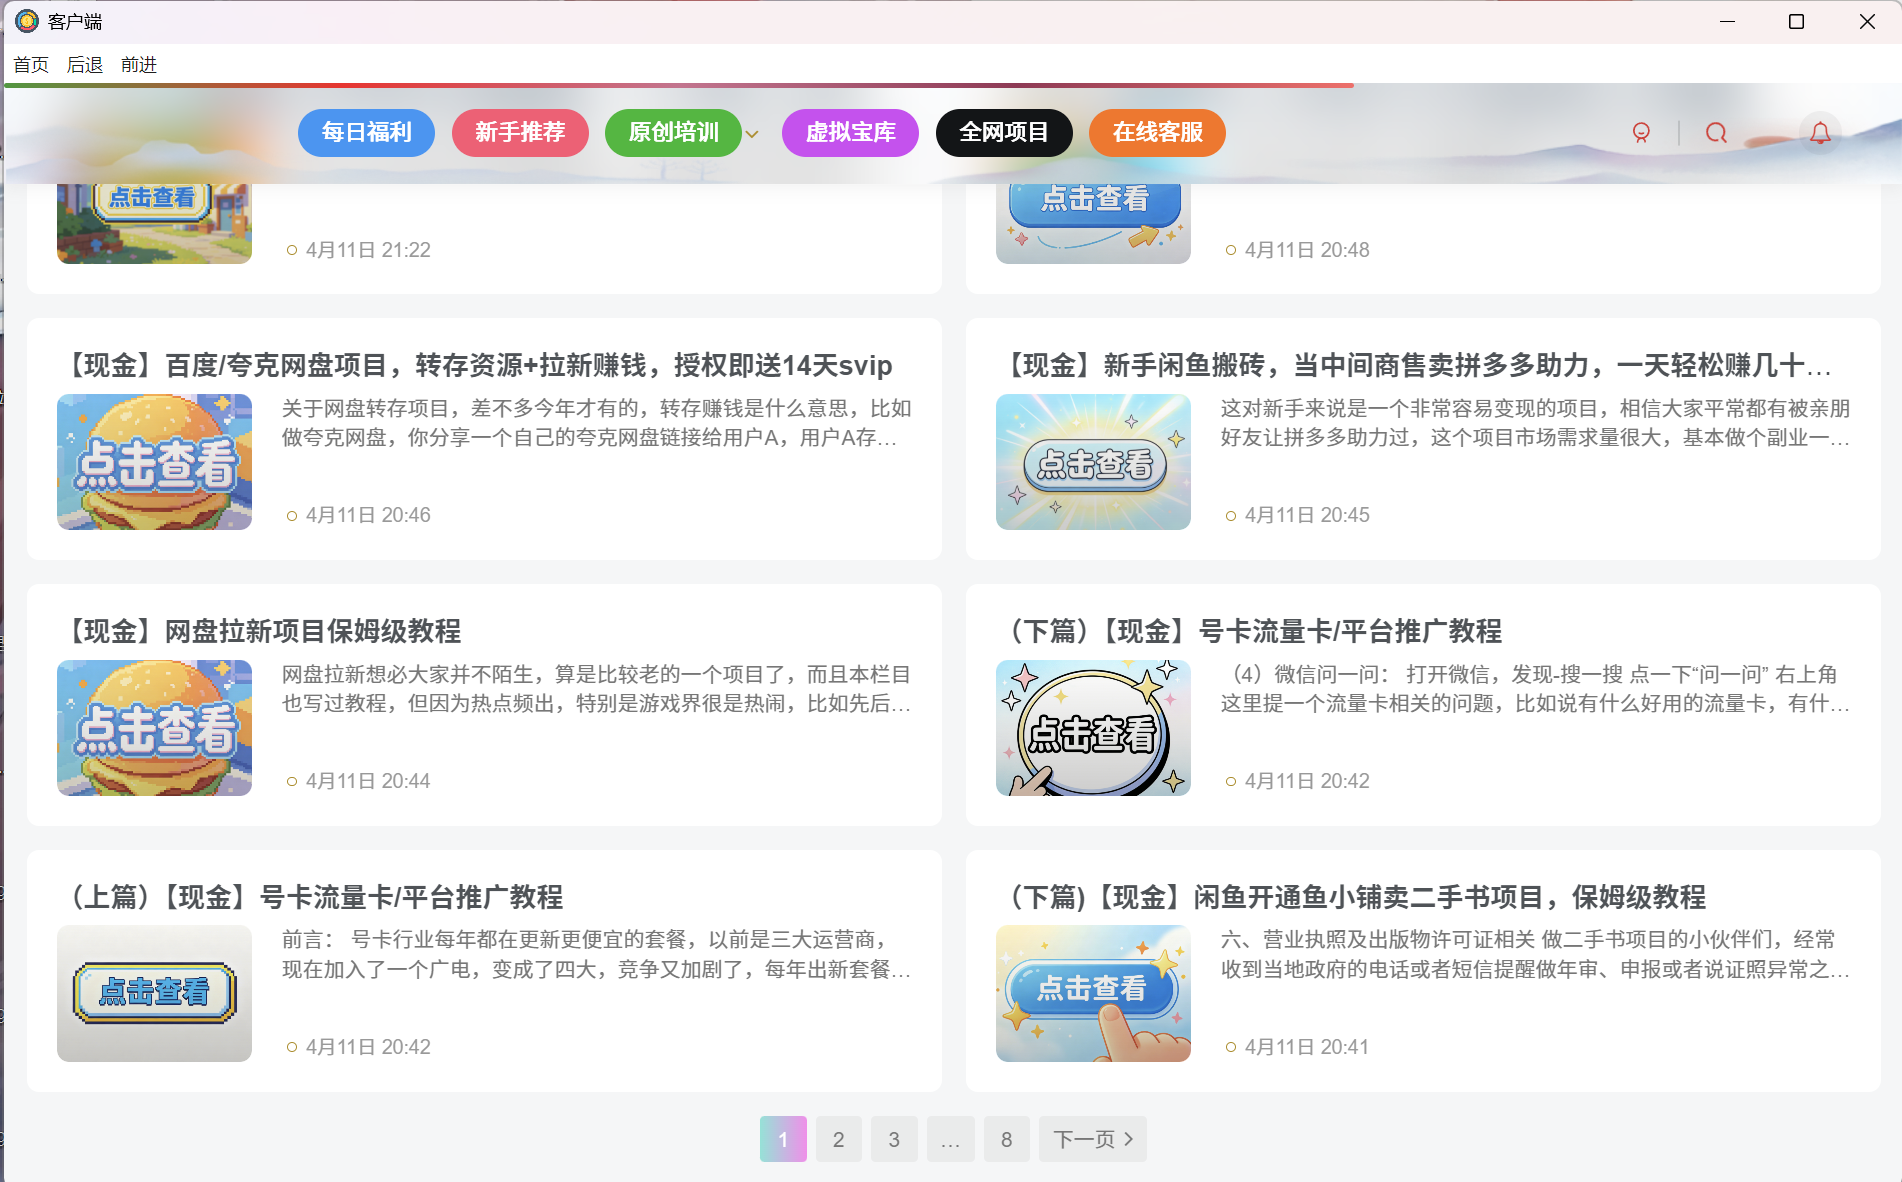The width and height of the screenshot is (1902, 1182).
Task: Open the search icon
Action: pos(1716,132)
